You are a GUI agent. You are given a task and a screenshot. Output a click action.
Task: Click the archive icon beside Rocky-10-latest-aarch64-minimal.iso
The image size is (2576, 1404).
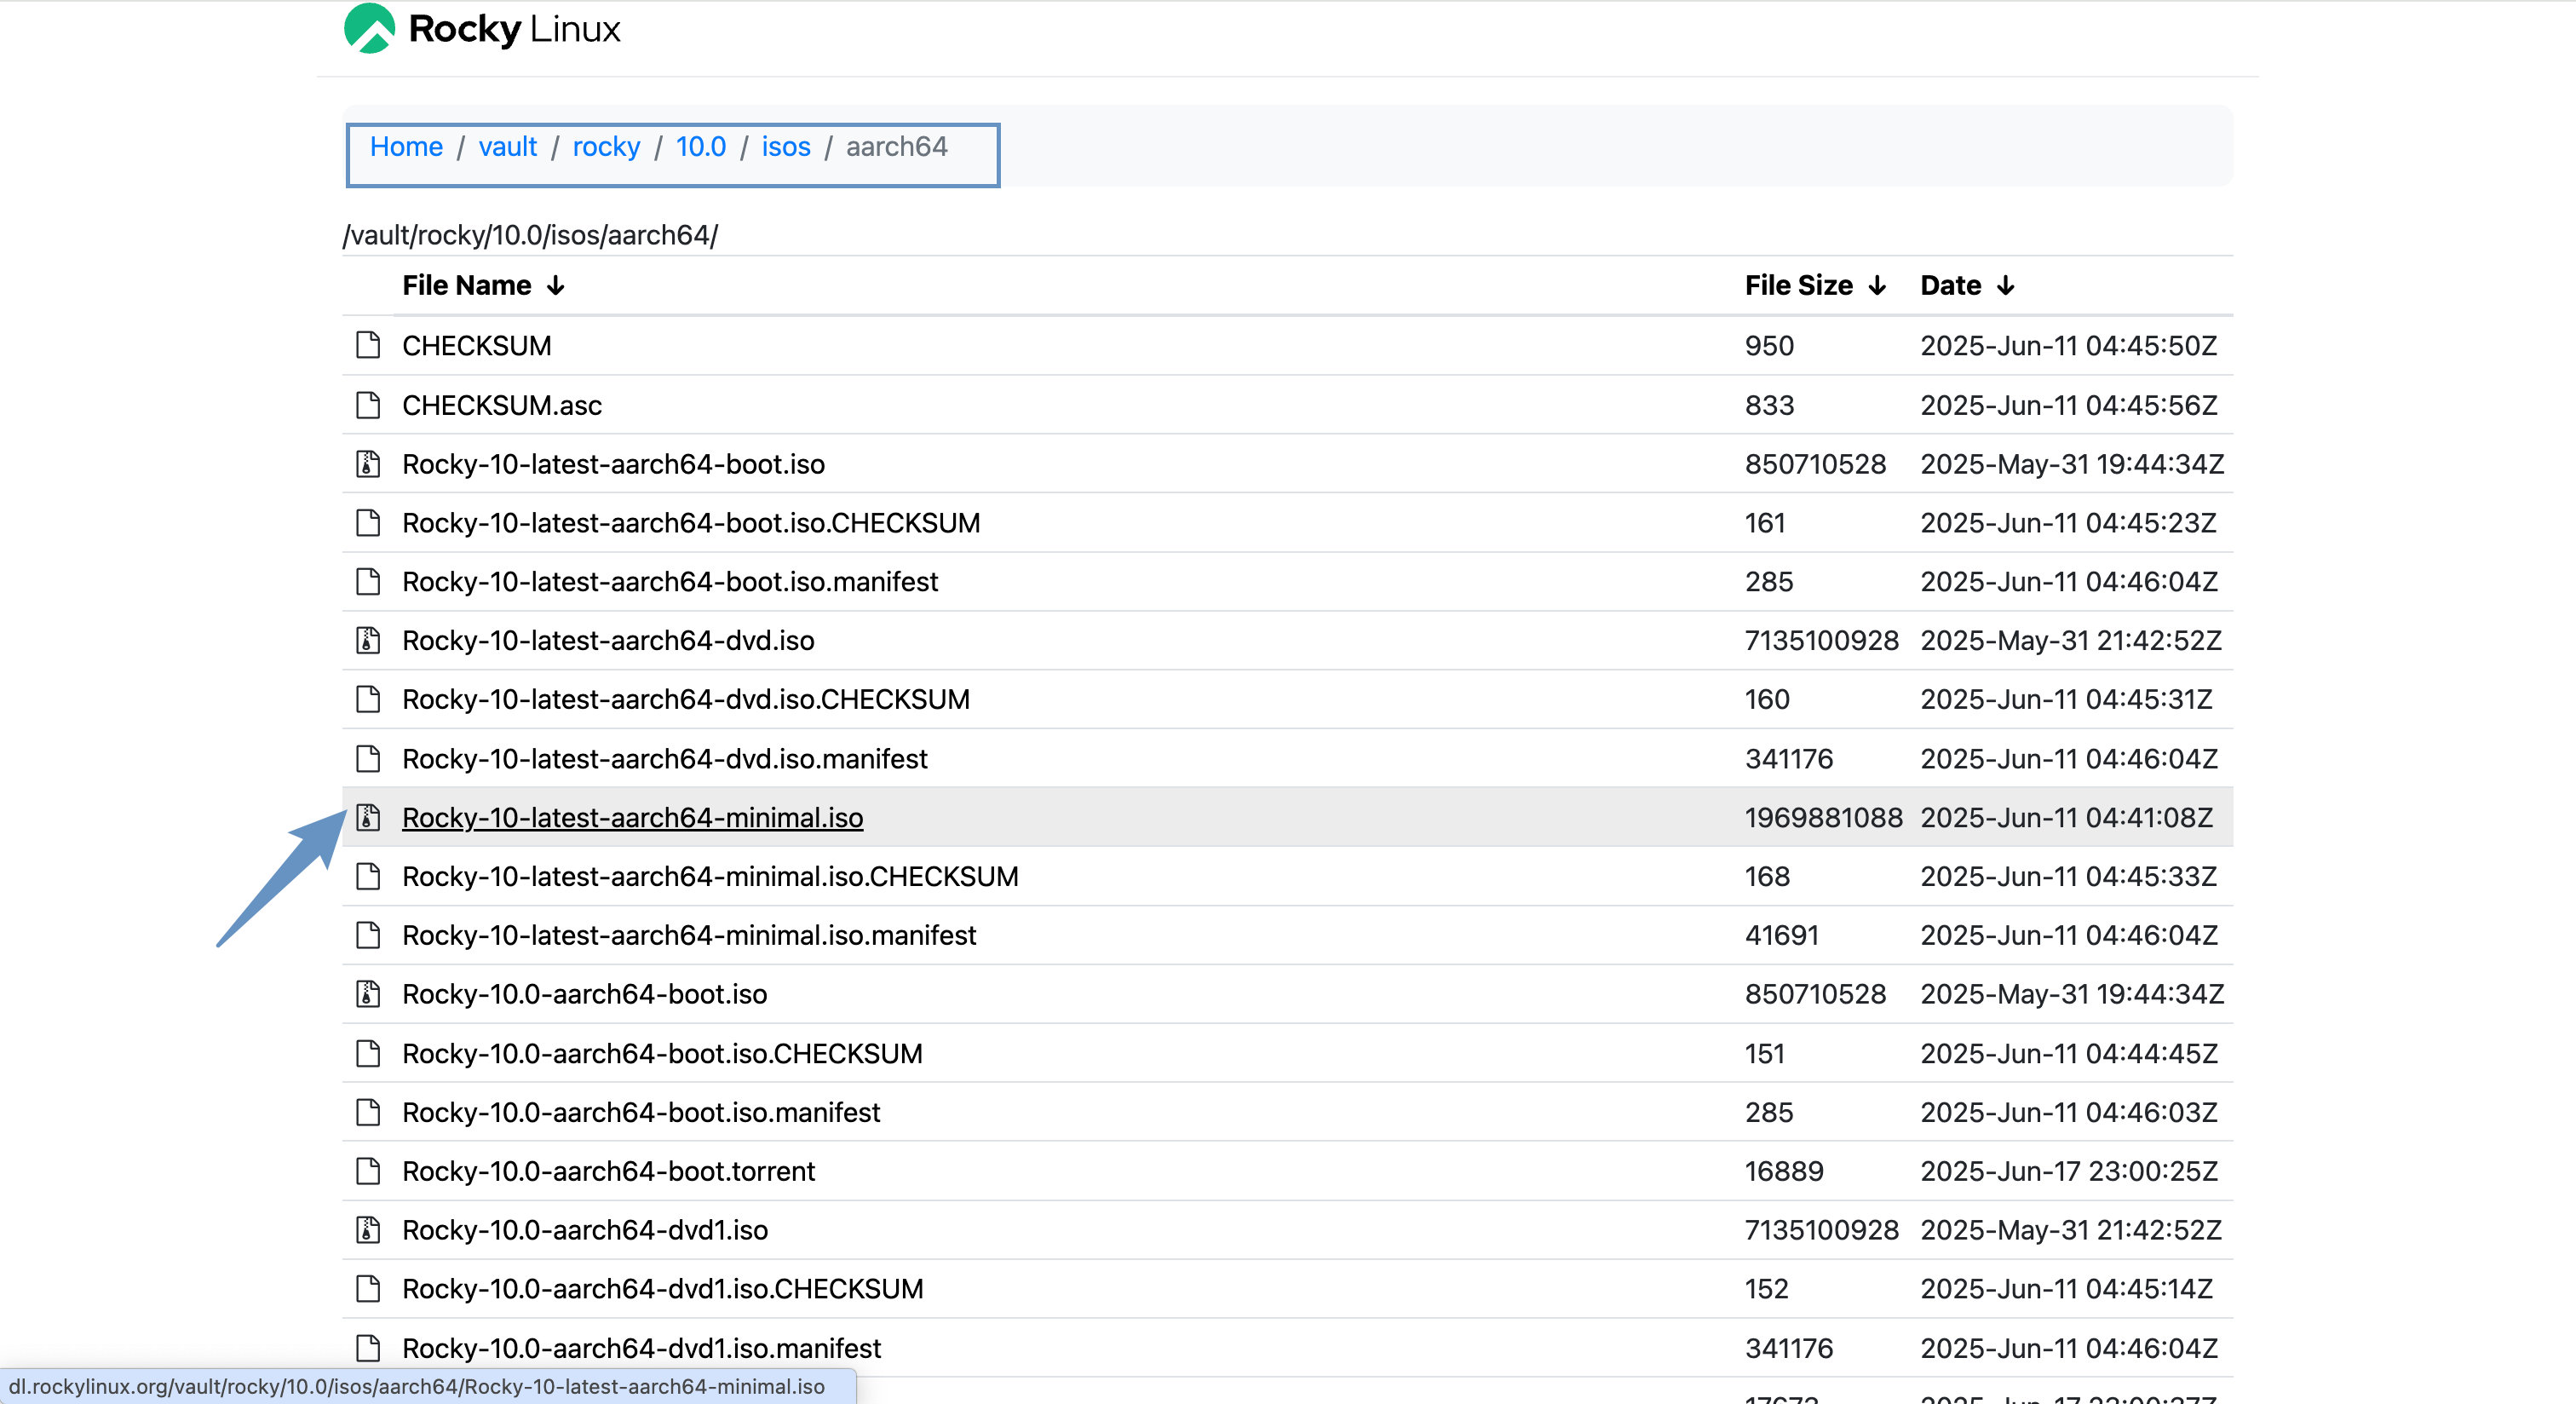tap(368, 817)
